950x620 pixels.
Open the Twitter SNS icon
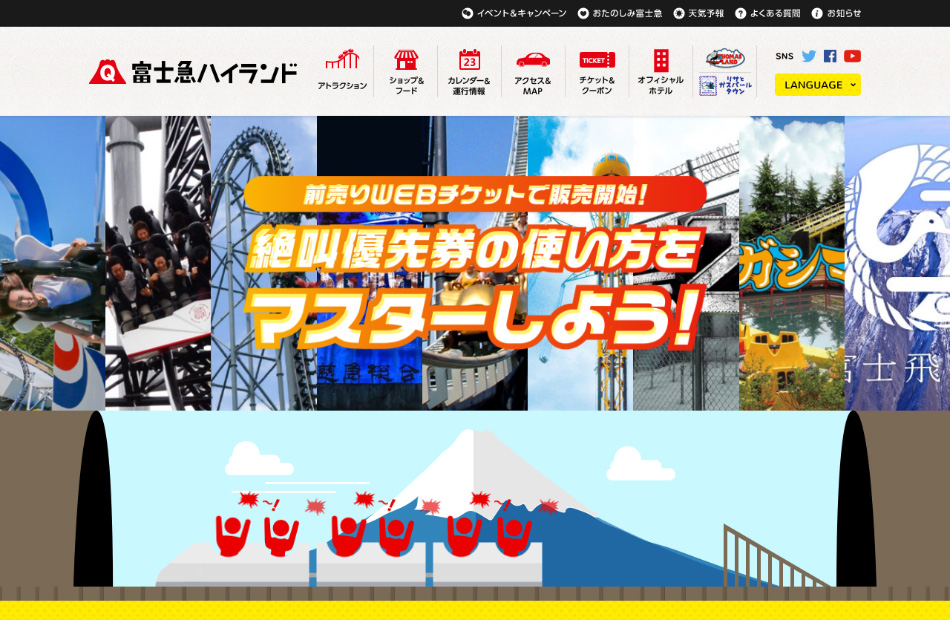(809, 56)
